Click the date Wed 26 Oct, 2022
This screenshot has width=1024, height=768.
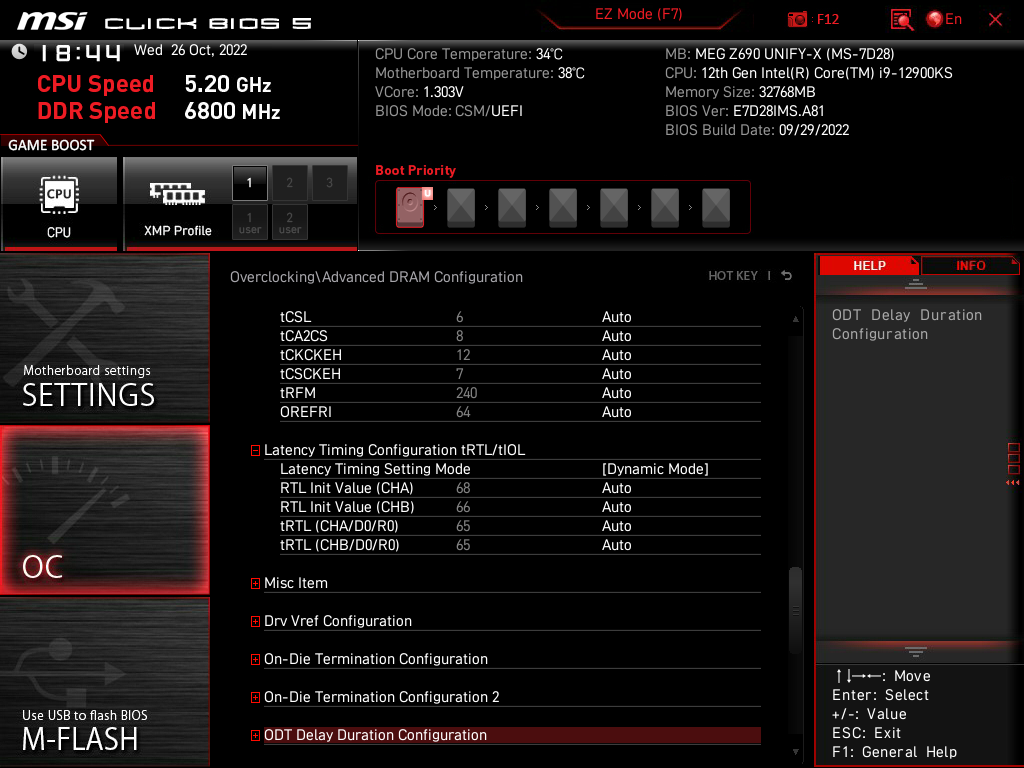[x=191, y=50]
